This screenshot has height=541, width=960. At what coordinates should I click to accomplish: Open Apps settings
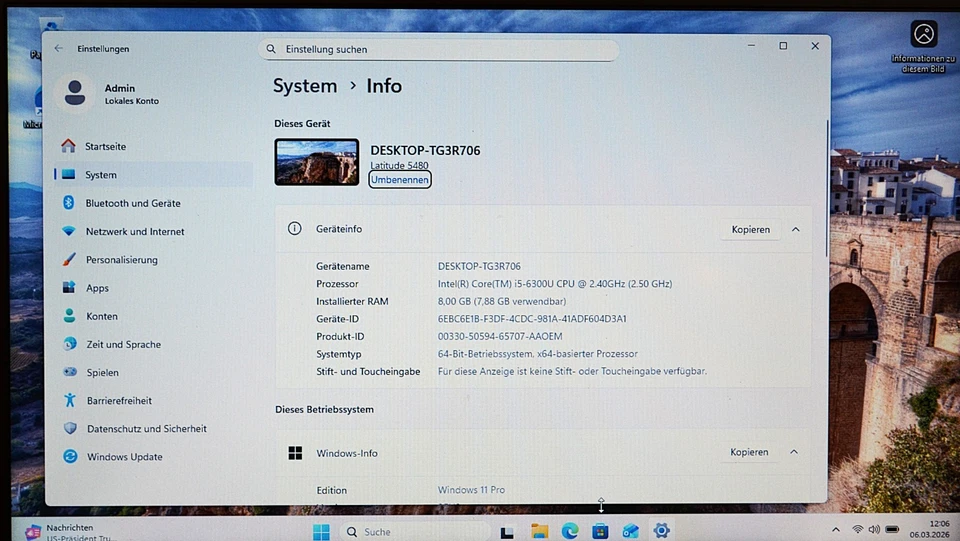point(97,288)
